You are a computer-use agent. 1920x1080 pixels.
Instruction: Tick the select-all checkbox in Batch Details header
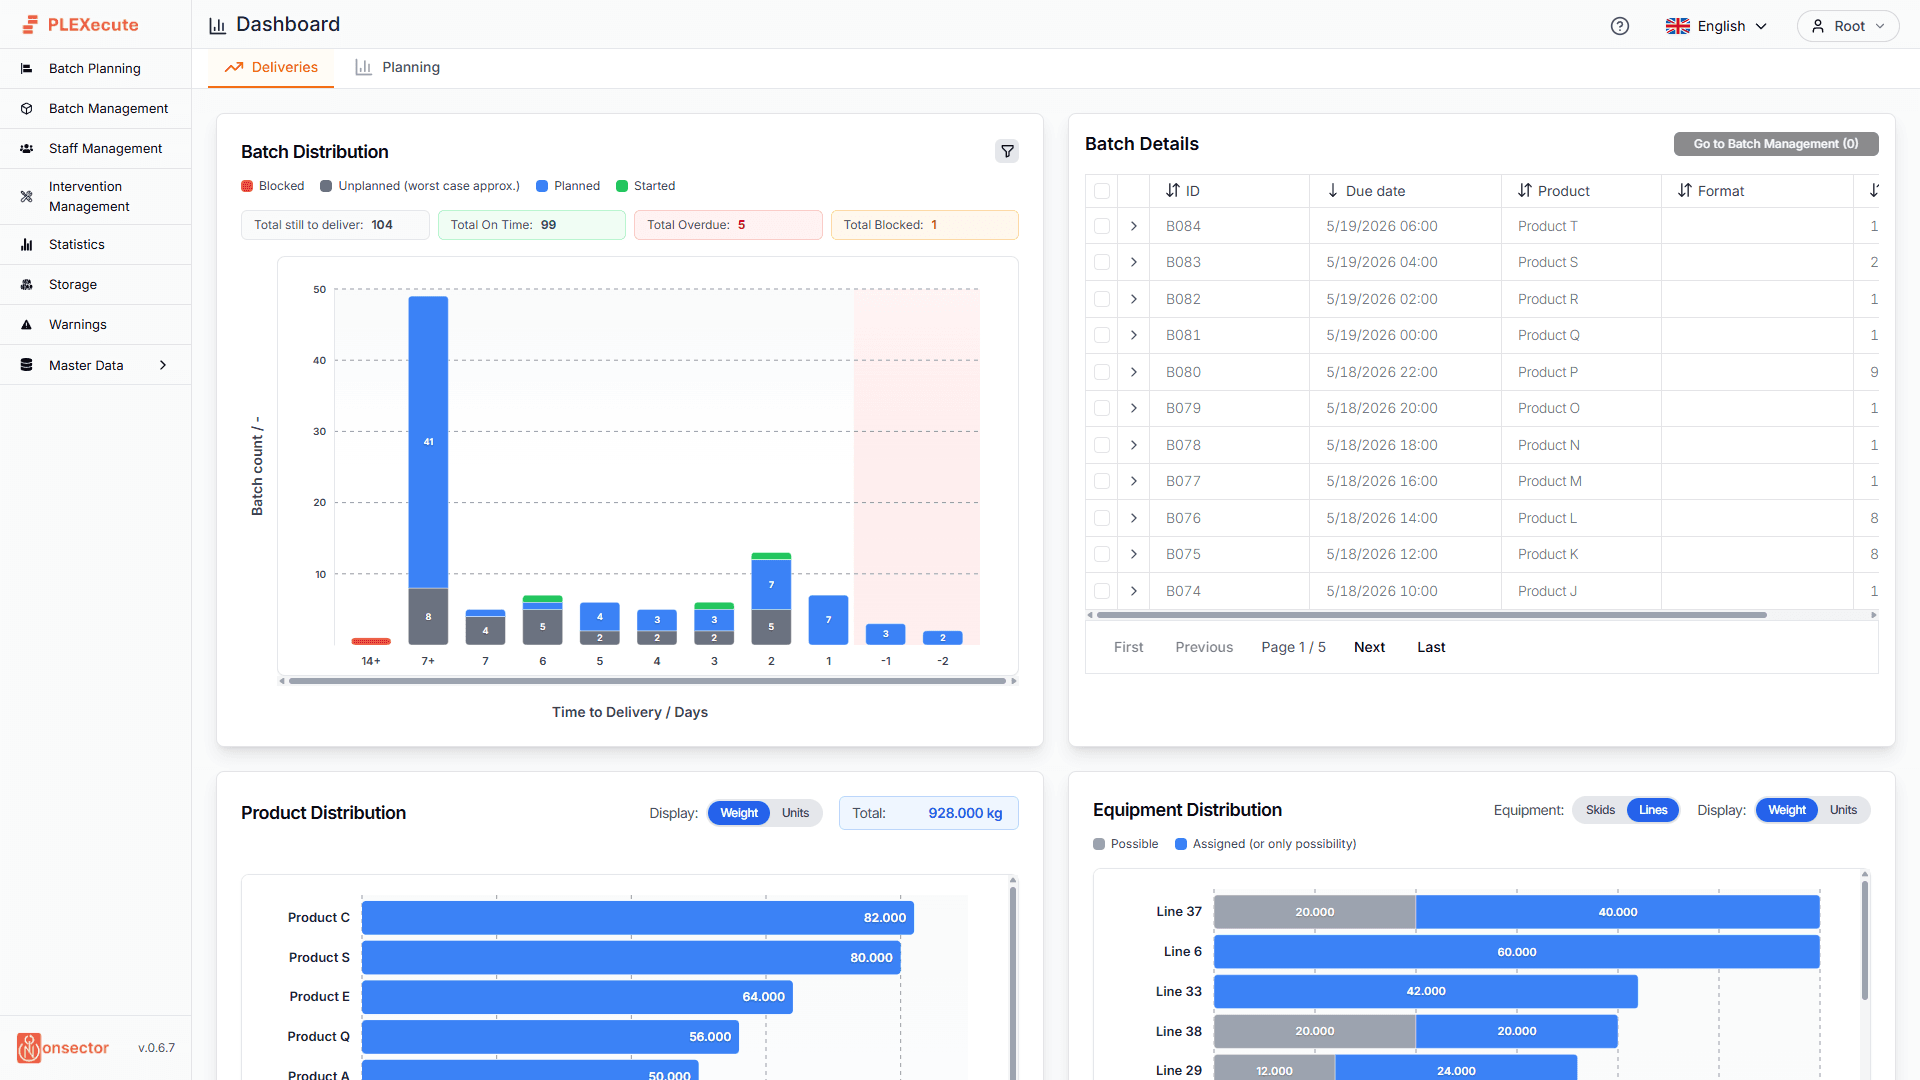click(1102, 191)
